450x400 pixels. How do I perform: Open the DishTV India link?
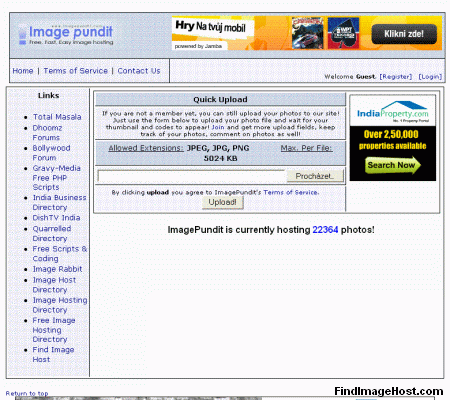tap(56, 218)
